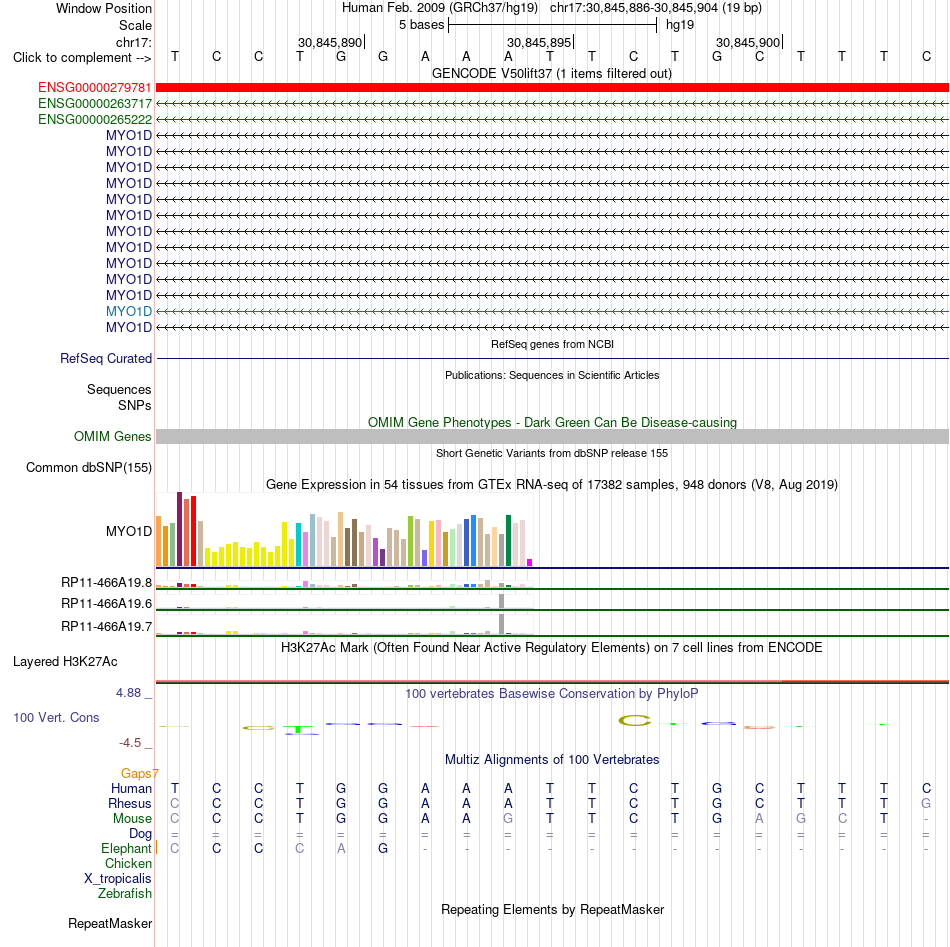
Task: Click the RepeatMasker track label
Action: tap(110, 924)
